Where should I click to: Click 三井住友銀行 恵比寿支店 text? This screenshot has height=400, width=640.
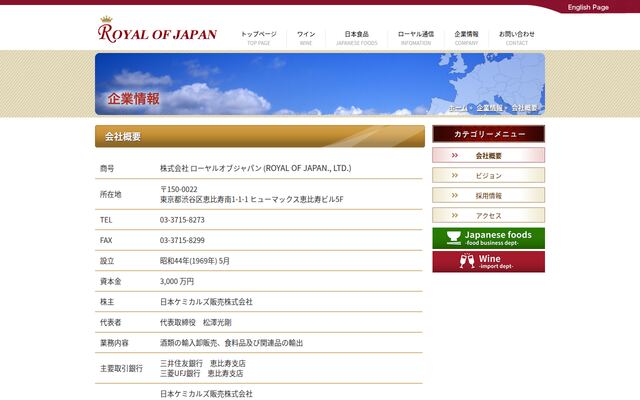pos(203,363)
